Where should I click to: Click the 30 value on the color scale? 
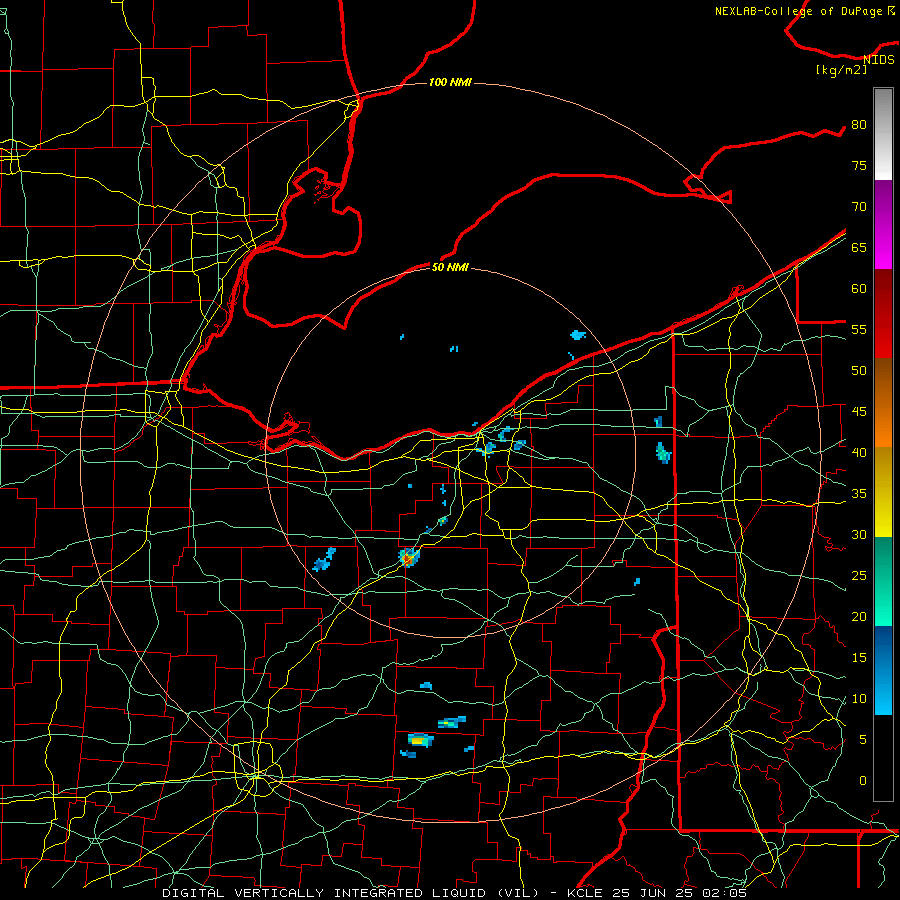[x=859, y=534]
